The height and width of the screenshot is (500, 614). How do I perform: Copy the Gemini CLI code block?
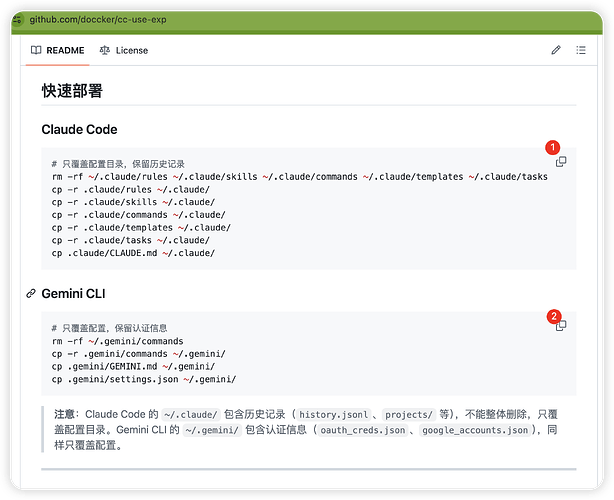(561, 326)
